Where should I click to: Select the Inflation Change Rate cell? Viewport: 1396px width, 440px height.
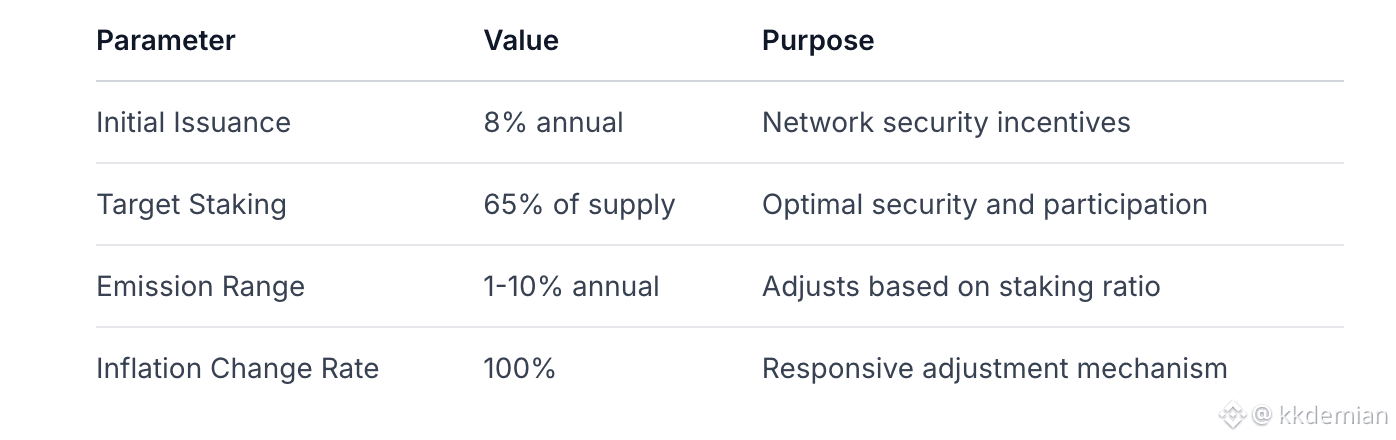pyautogui.click(x=237, y=368)
